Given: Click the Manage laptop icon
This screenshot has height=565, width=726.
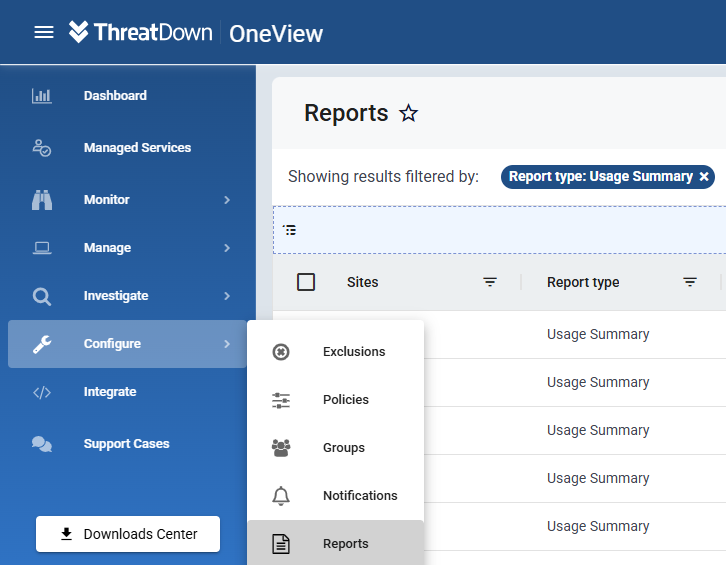Looking at the screenshot, I should (x=42, y=248).
